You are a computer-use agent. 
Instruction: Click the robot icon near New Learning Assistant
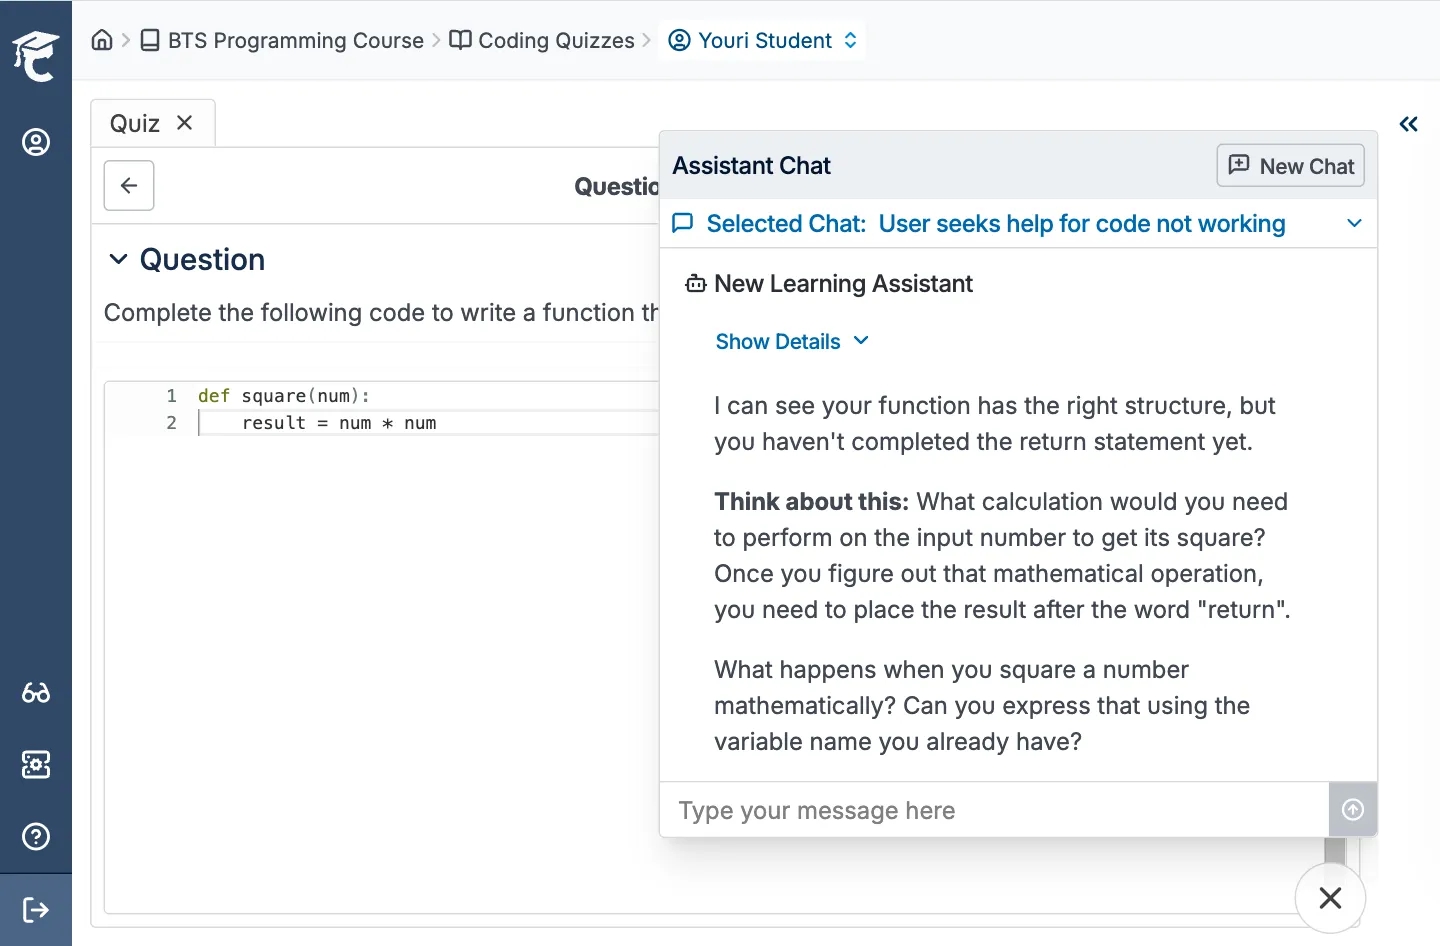pos(695,283)
